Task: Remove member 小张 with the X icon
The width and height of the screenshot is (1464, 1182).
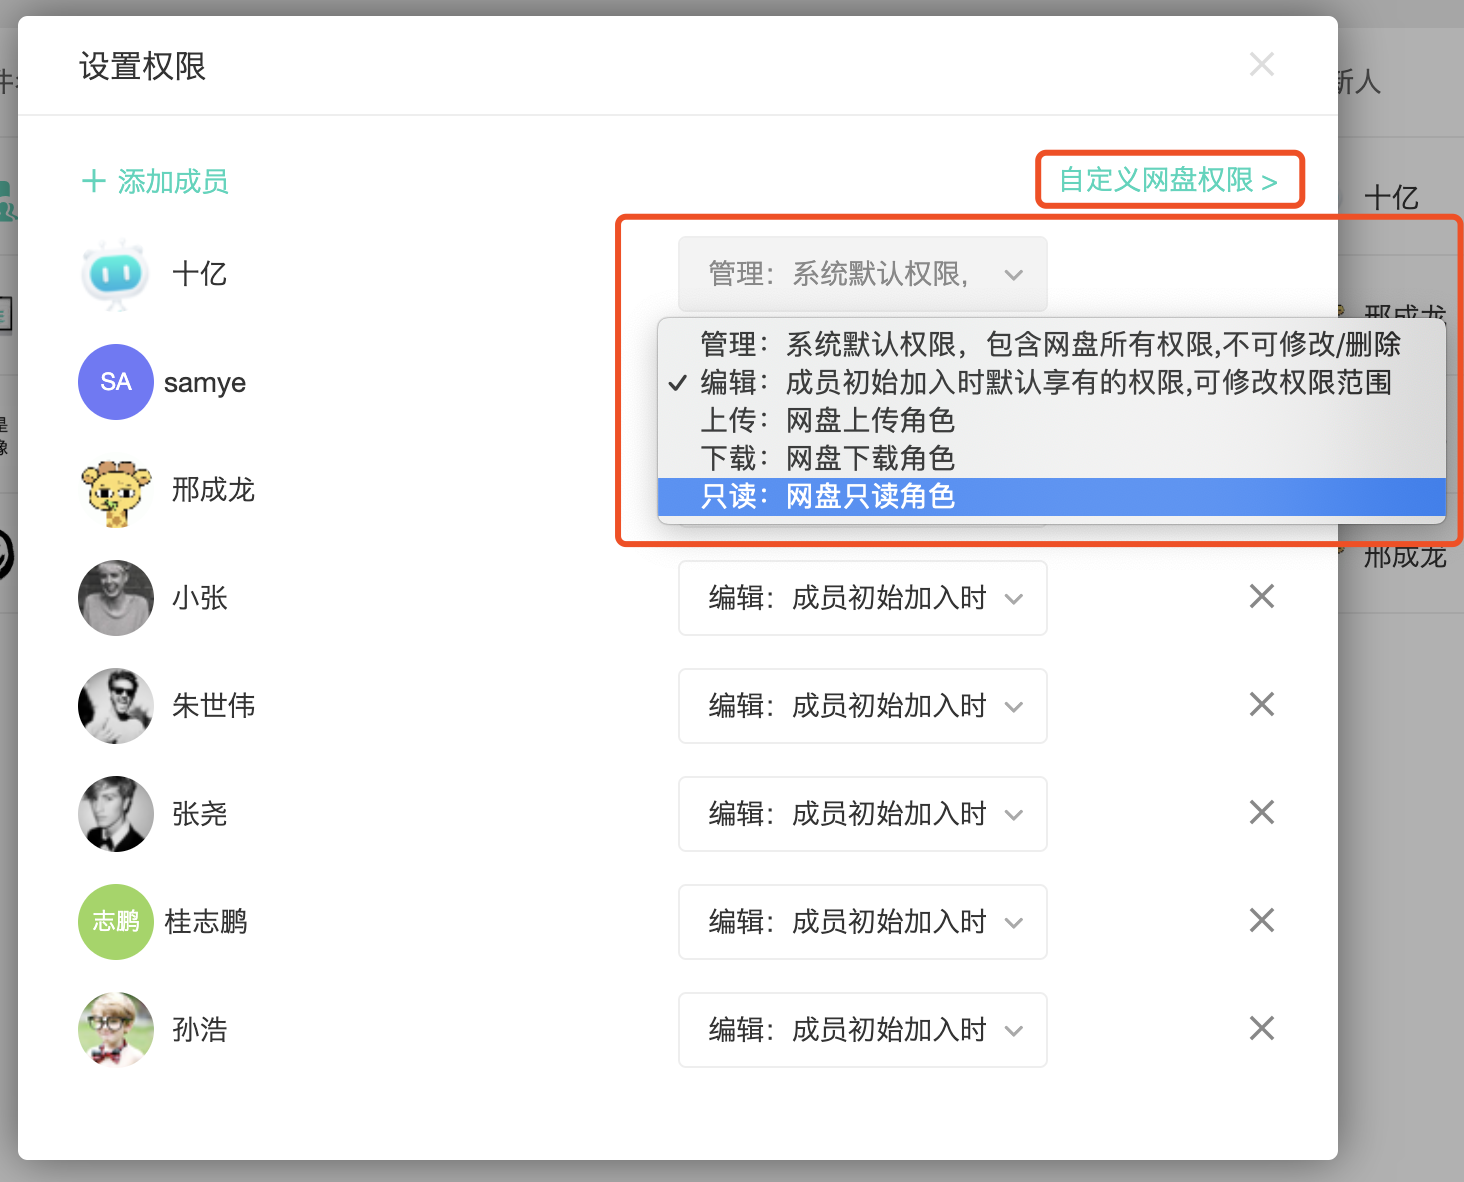Action: [x=1262, y=597]
